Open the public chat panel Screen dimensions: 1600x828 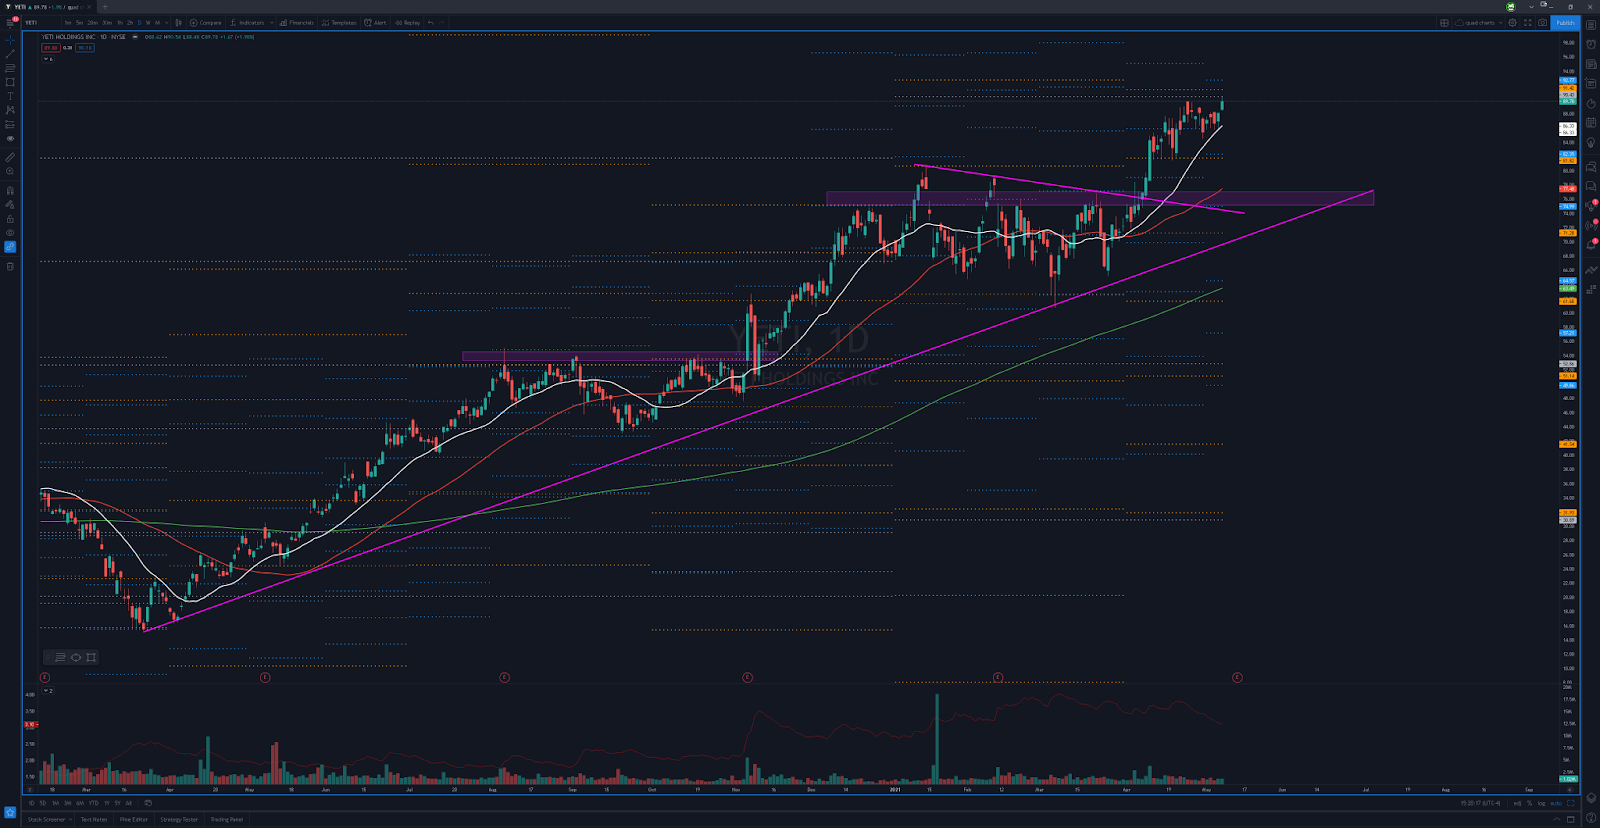click(1591, 166)
